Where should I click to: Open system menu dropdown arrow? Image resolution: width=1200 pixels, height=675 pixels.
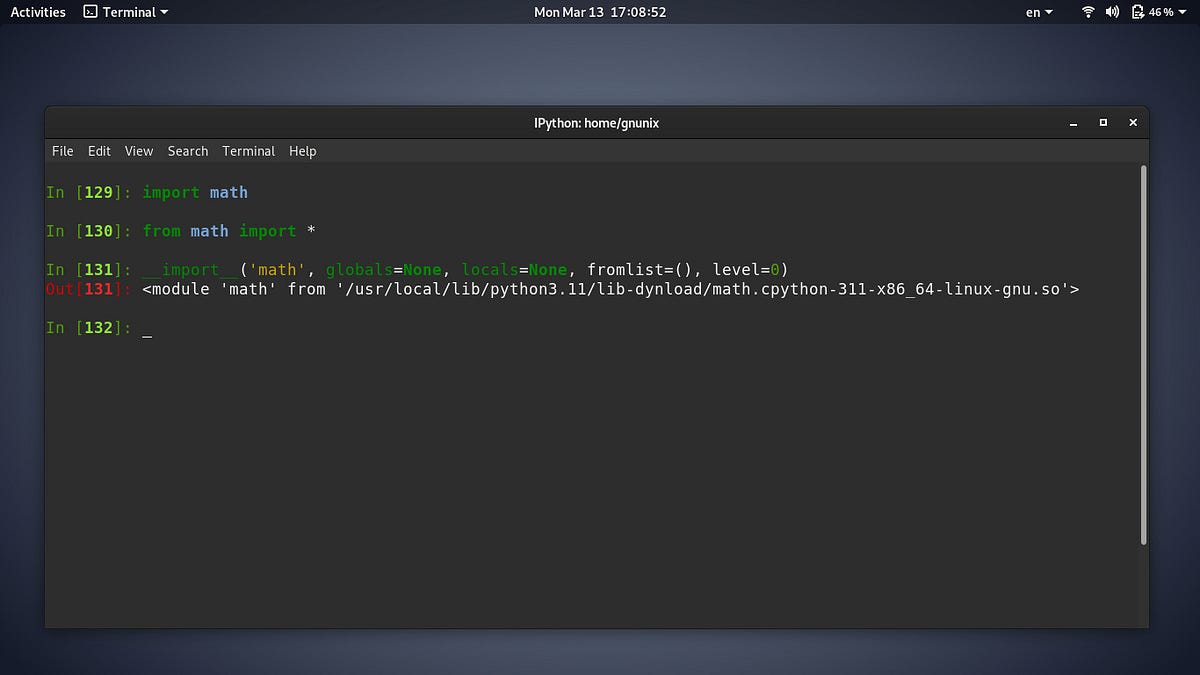(1184, 12)
